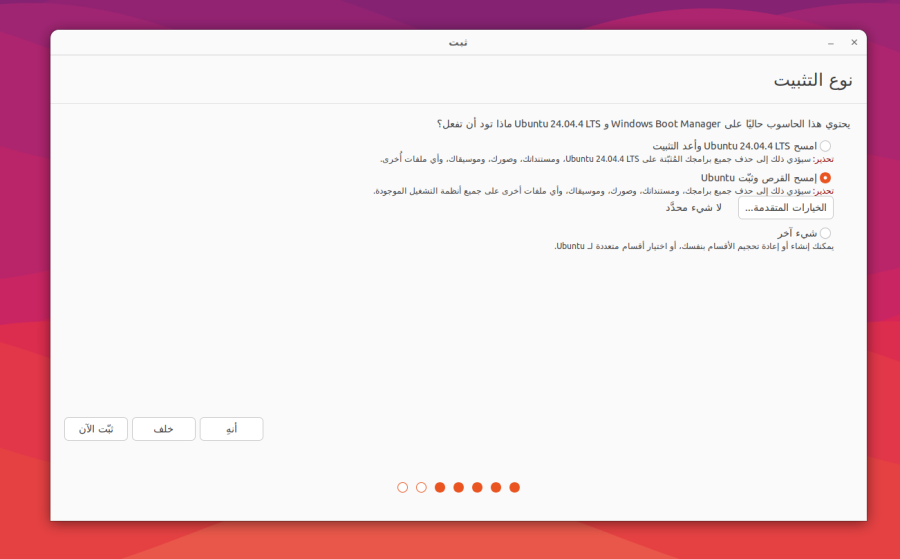Select the 'امسح Ubuntu 24.04.4 LTS وأعد التثبيت' radio option
Screen dimensions: 900x559
[x=825, y=146]
